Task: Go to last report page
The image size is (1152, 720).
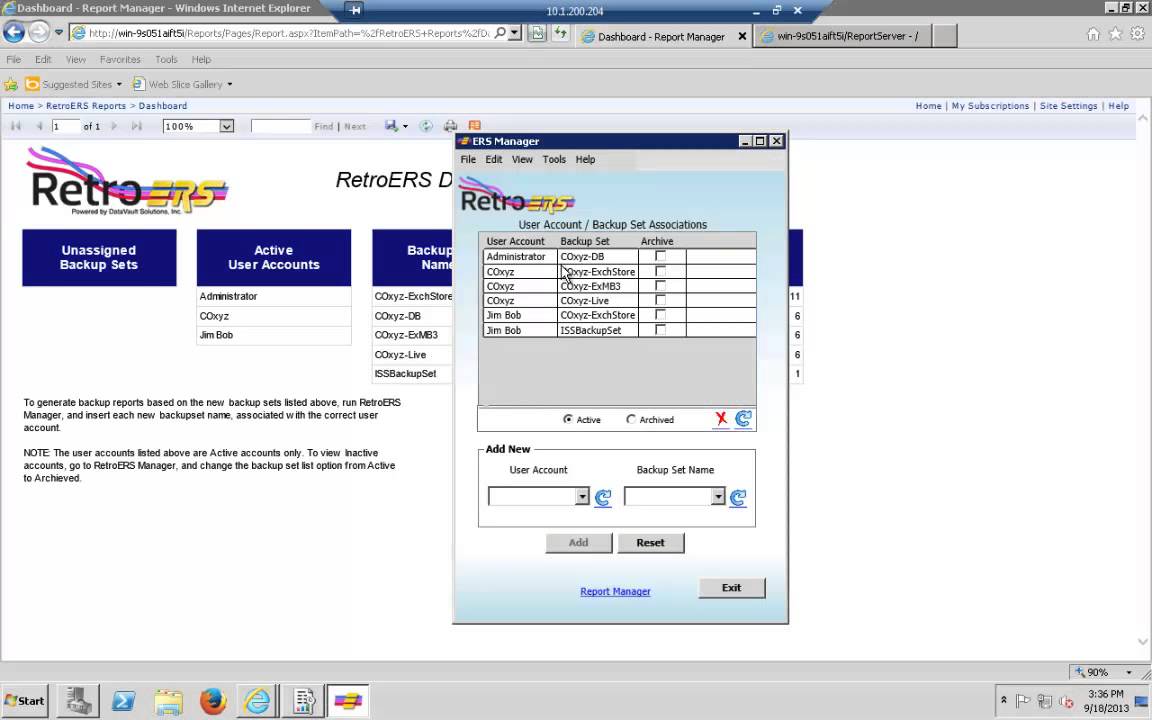Action: pos(137,126)
